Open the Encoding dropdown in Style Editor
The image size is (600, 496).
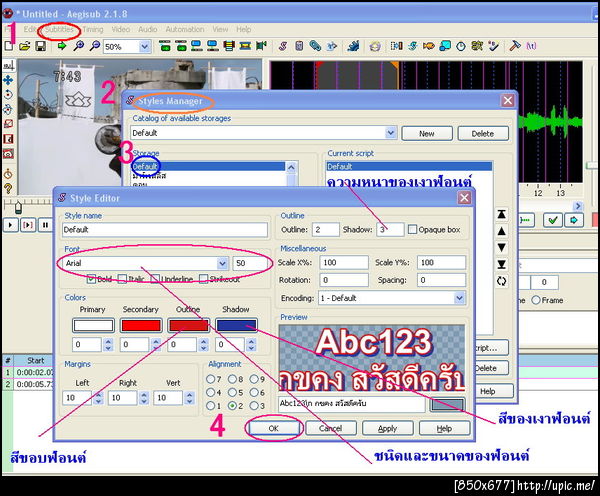(x=459, y=298)
